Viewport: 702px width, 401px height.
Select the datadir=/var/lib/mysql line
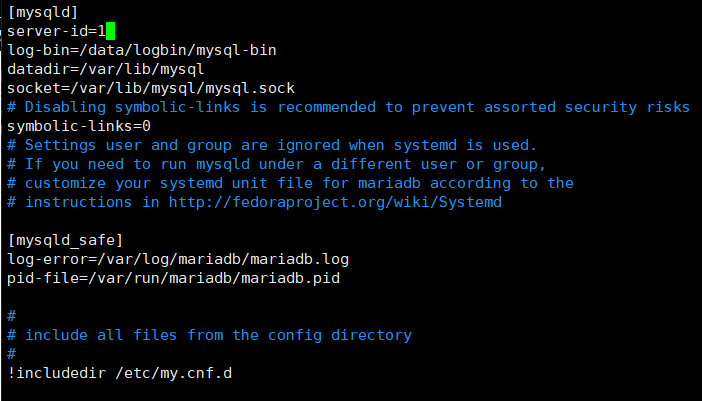pos(105,69)
